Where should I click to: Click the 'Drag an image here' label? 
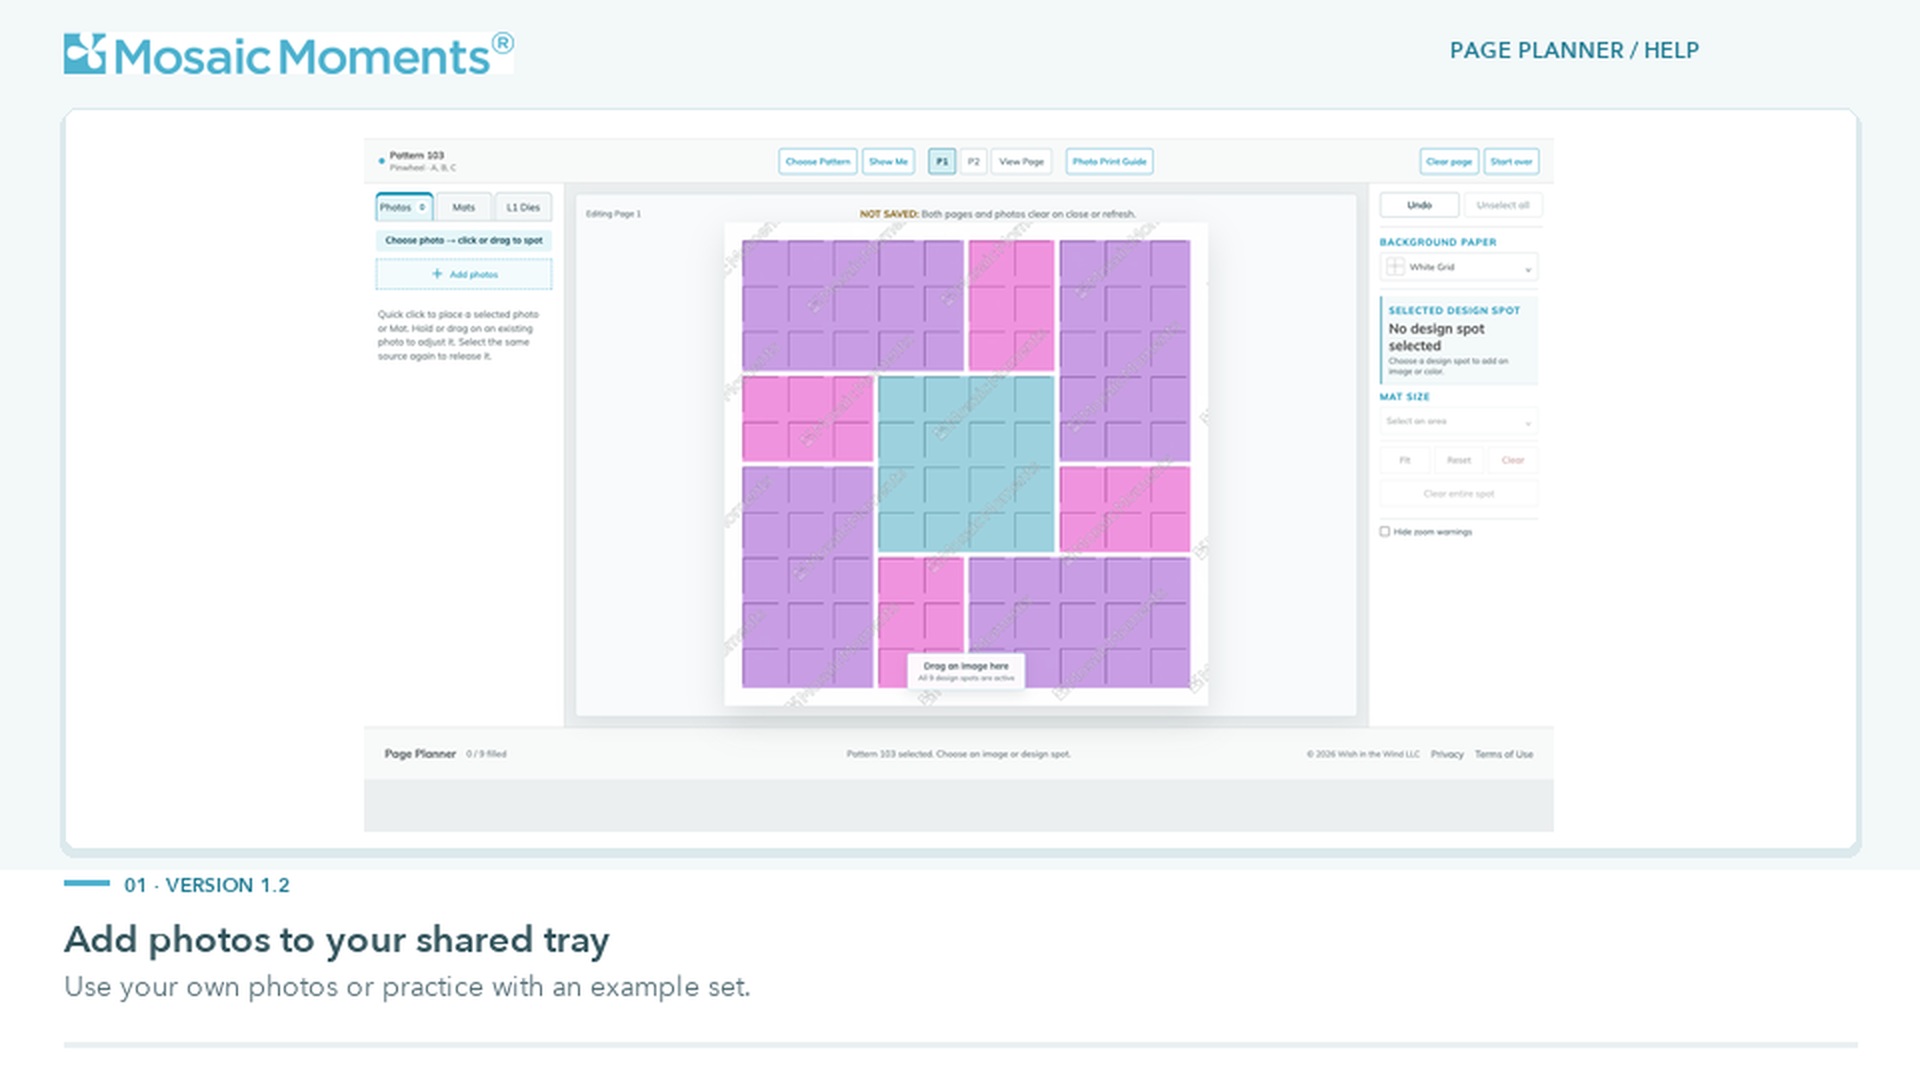tap(966, 666)
